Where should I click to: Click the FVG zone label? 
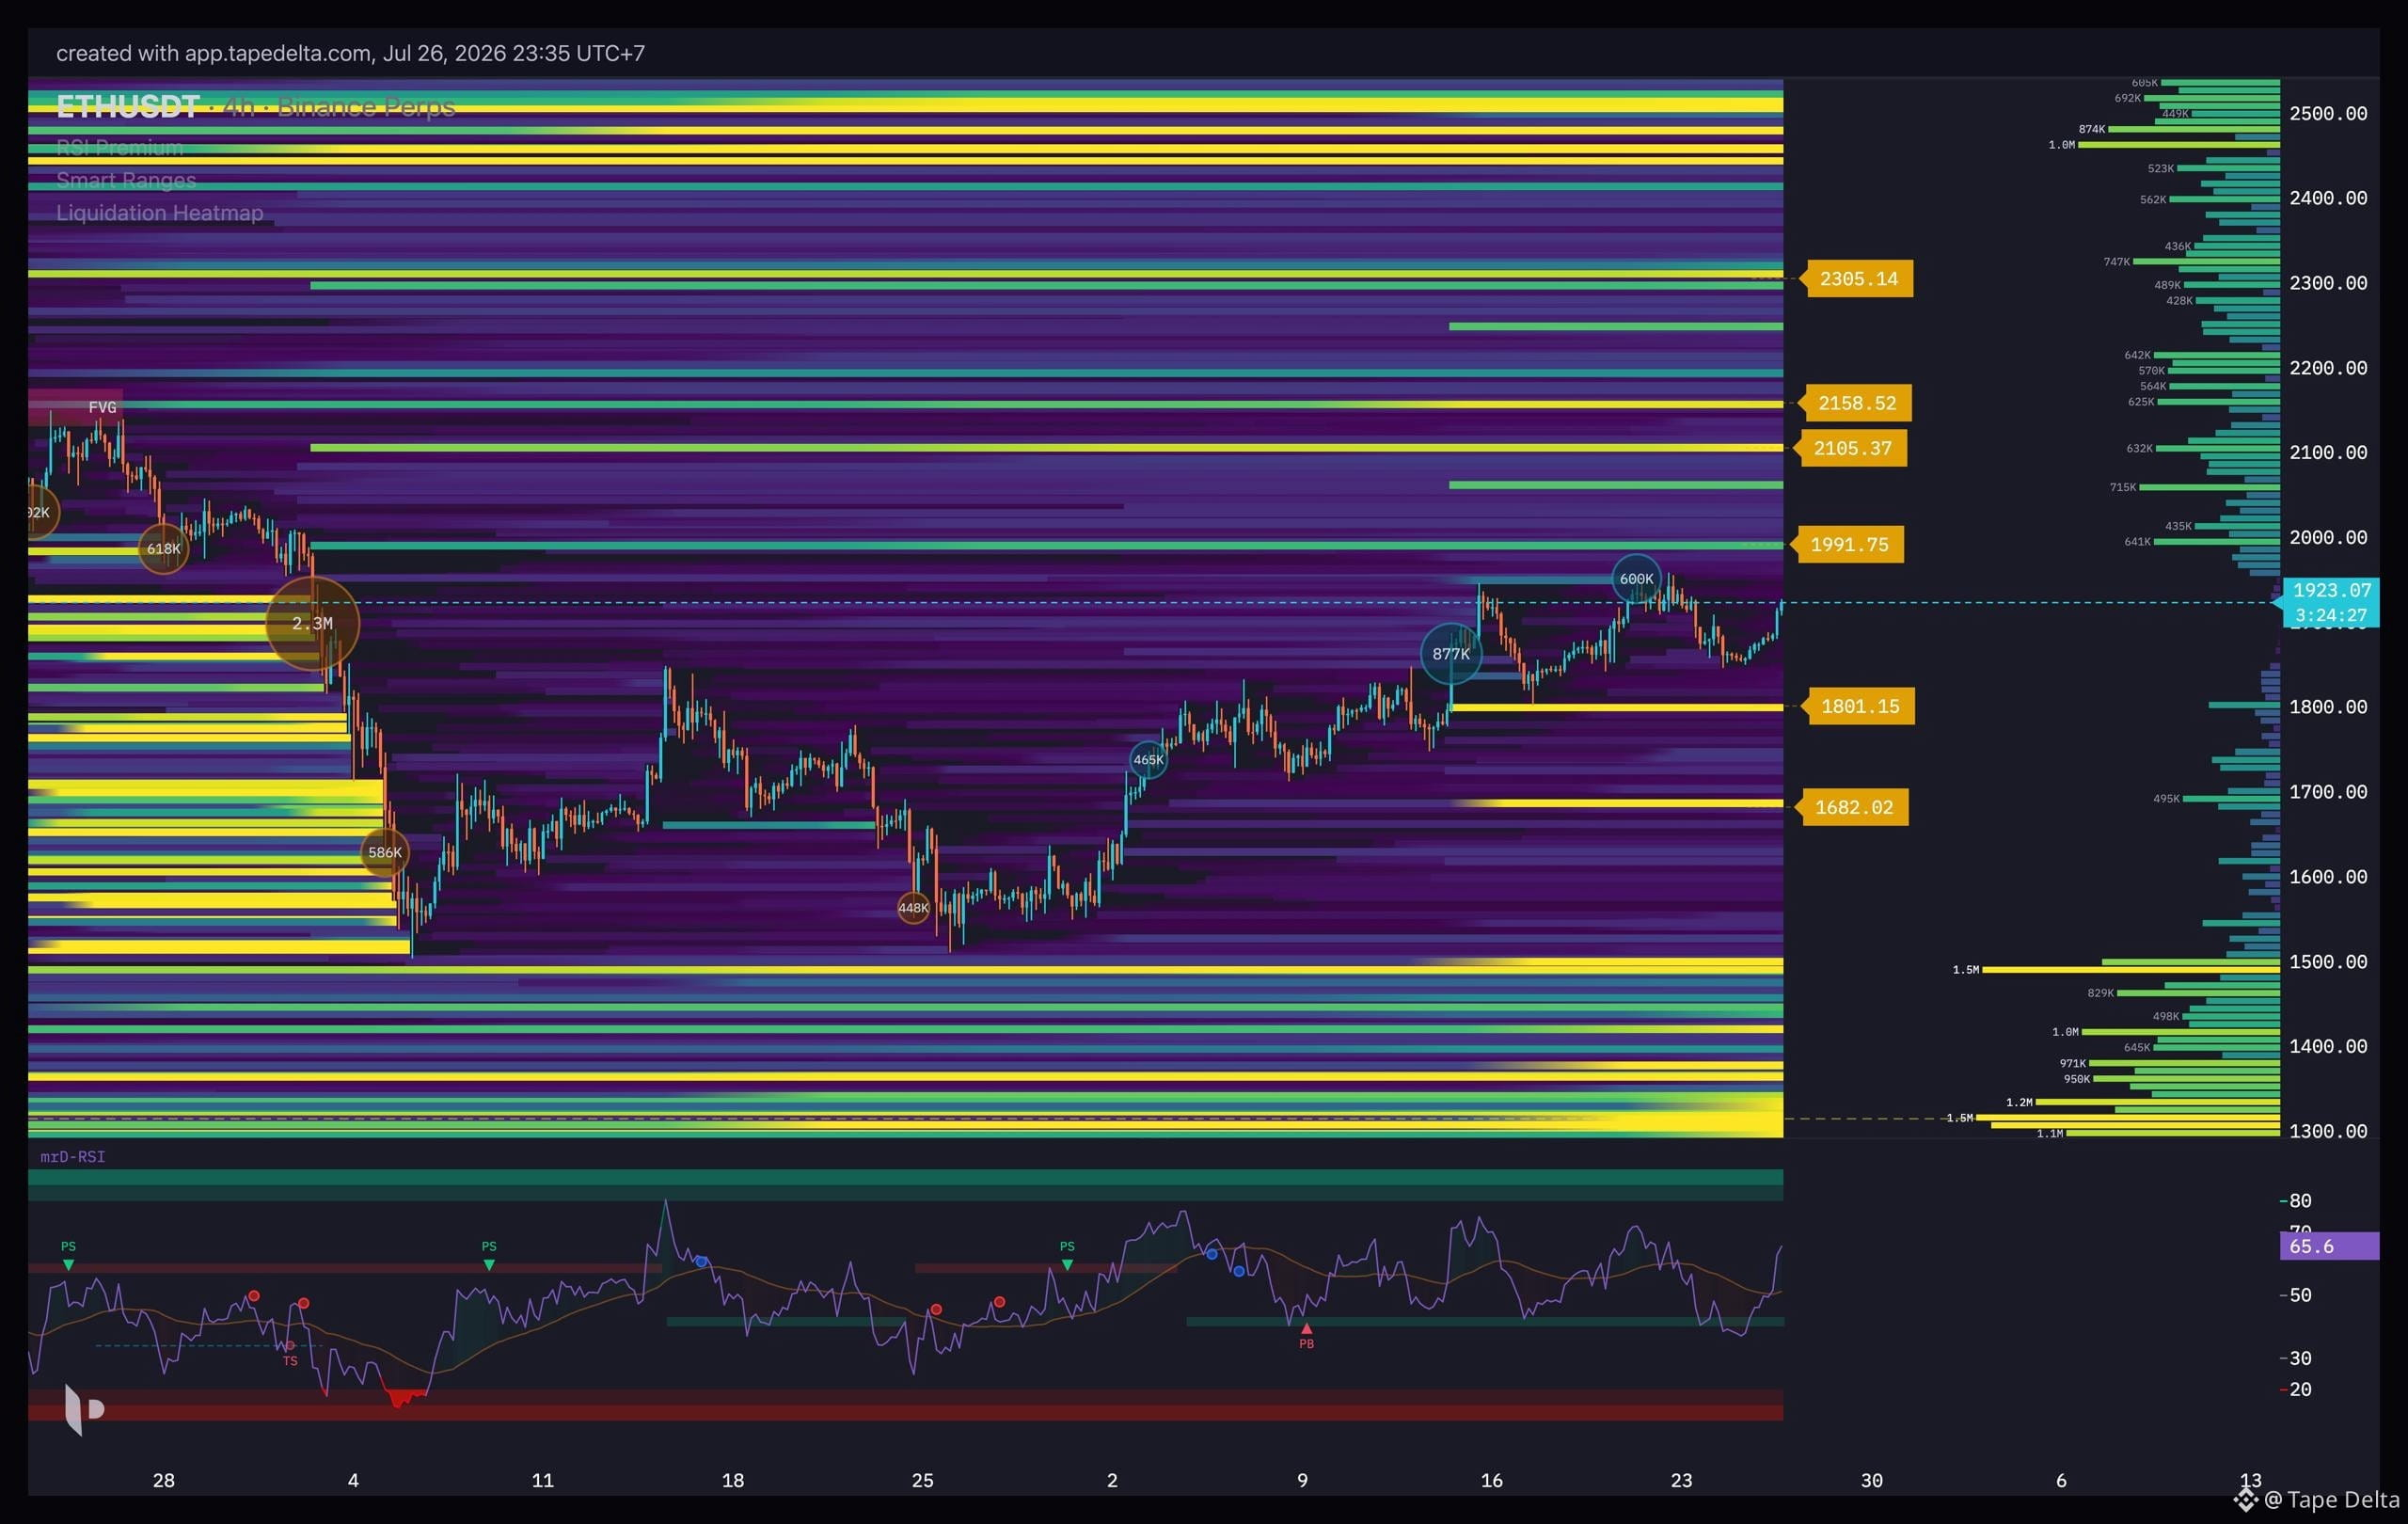[x=102, y=407]
